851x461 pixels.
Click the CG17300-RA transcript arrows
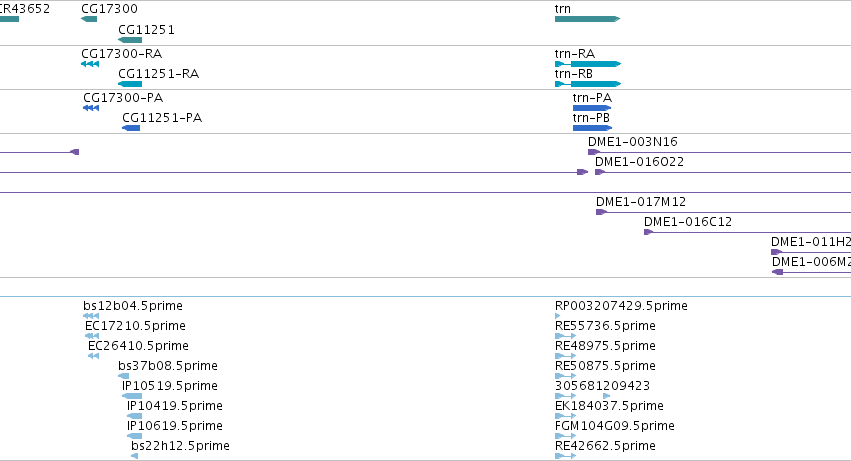click(90, 64)
